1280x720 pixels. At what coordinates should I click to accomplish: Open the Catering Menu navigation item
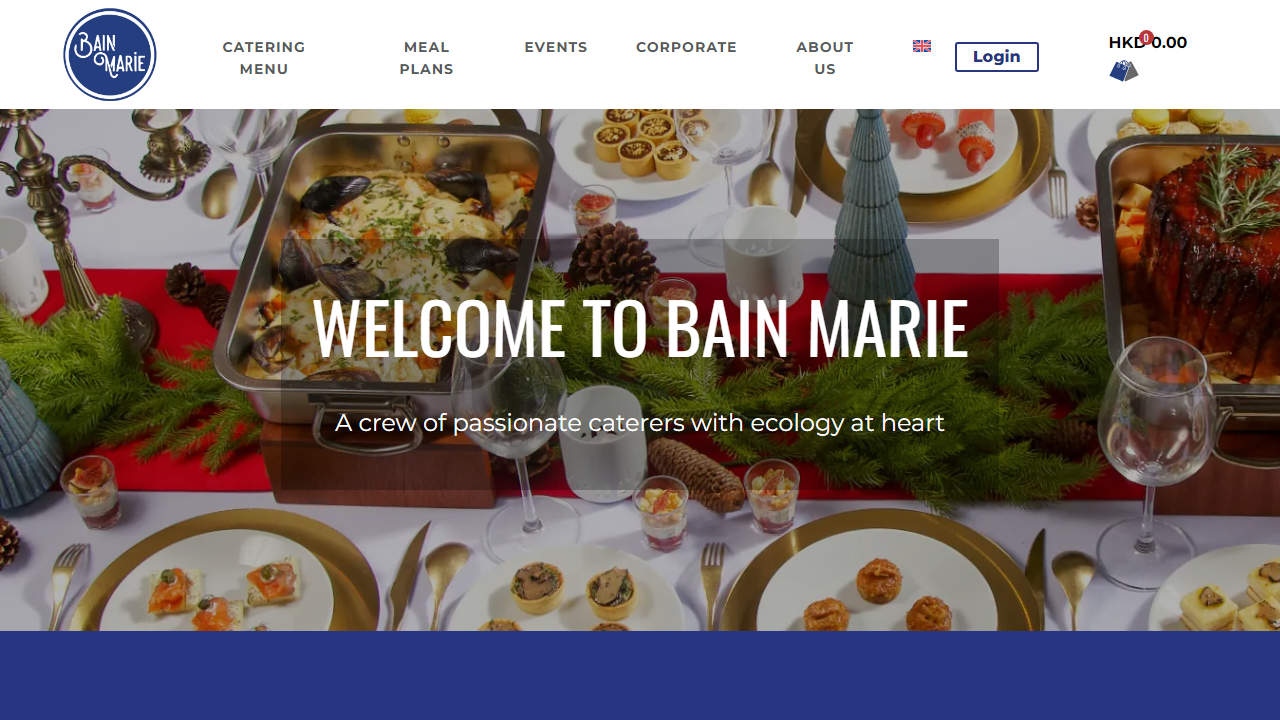(x=264, y=58)
